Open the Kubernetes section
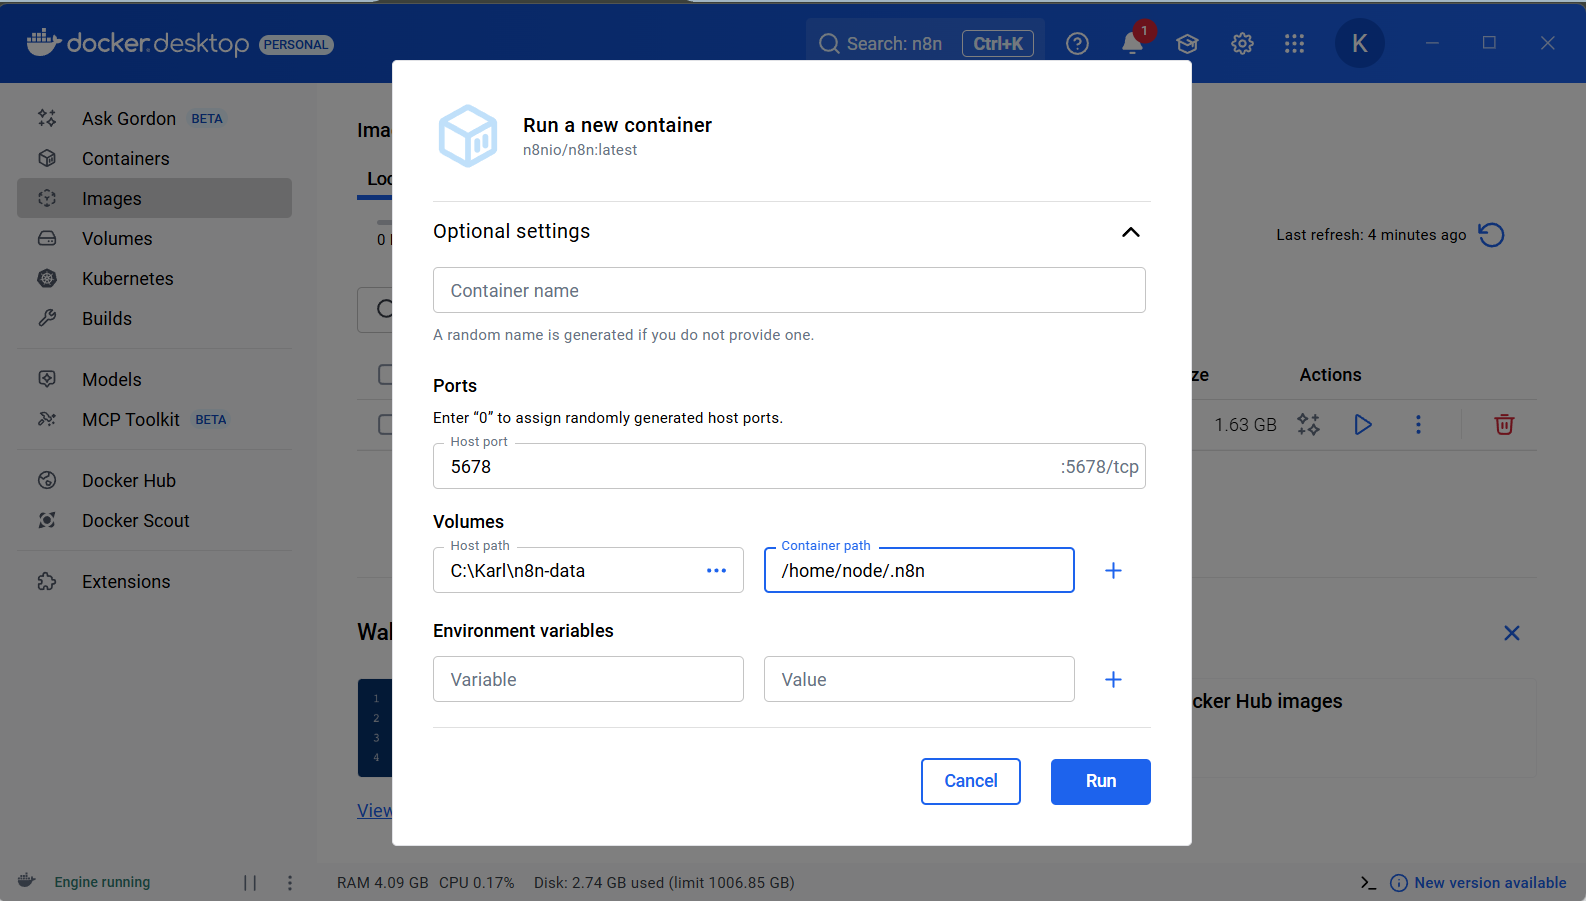The height and width of the screenshot is (901, 1586). 154,278
